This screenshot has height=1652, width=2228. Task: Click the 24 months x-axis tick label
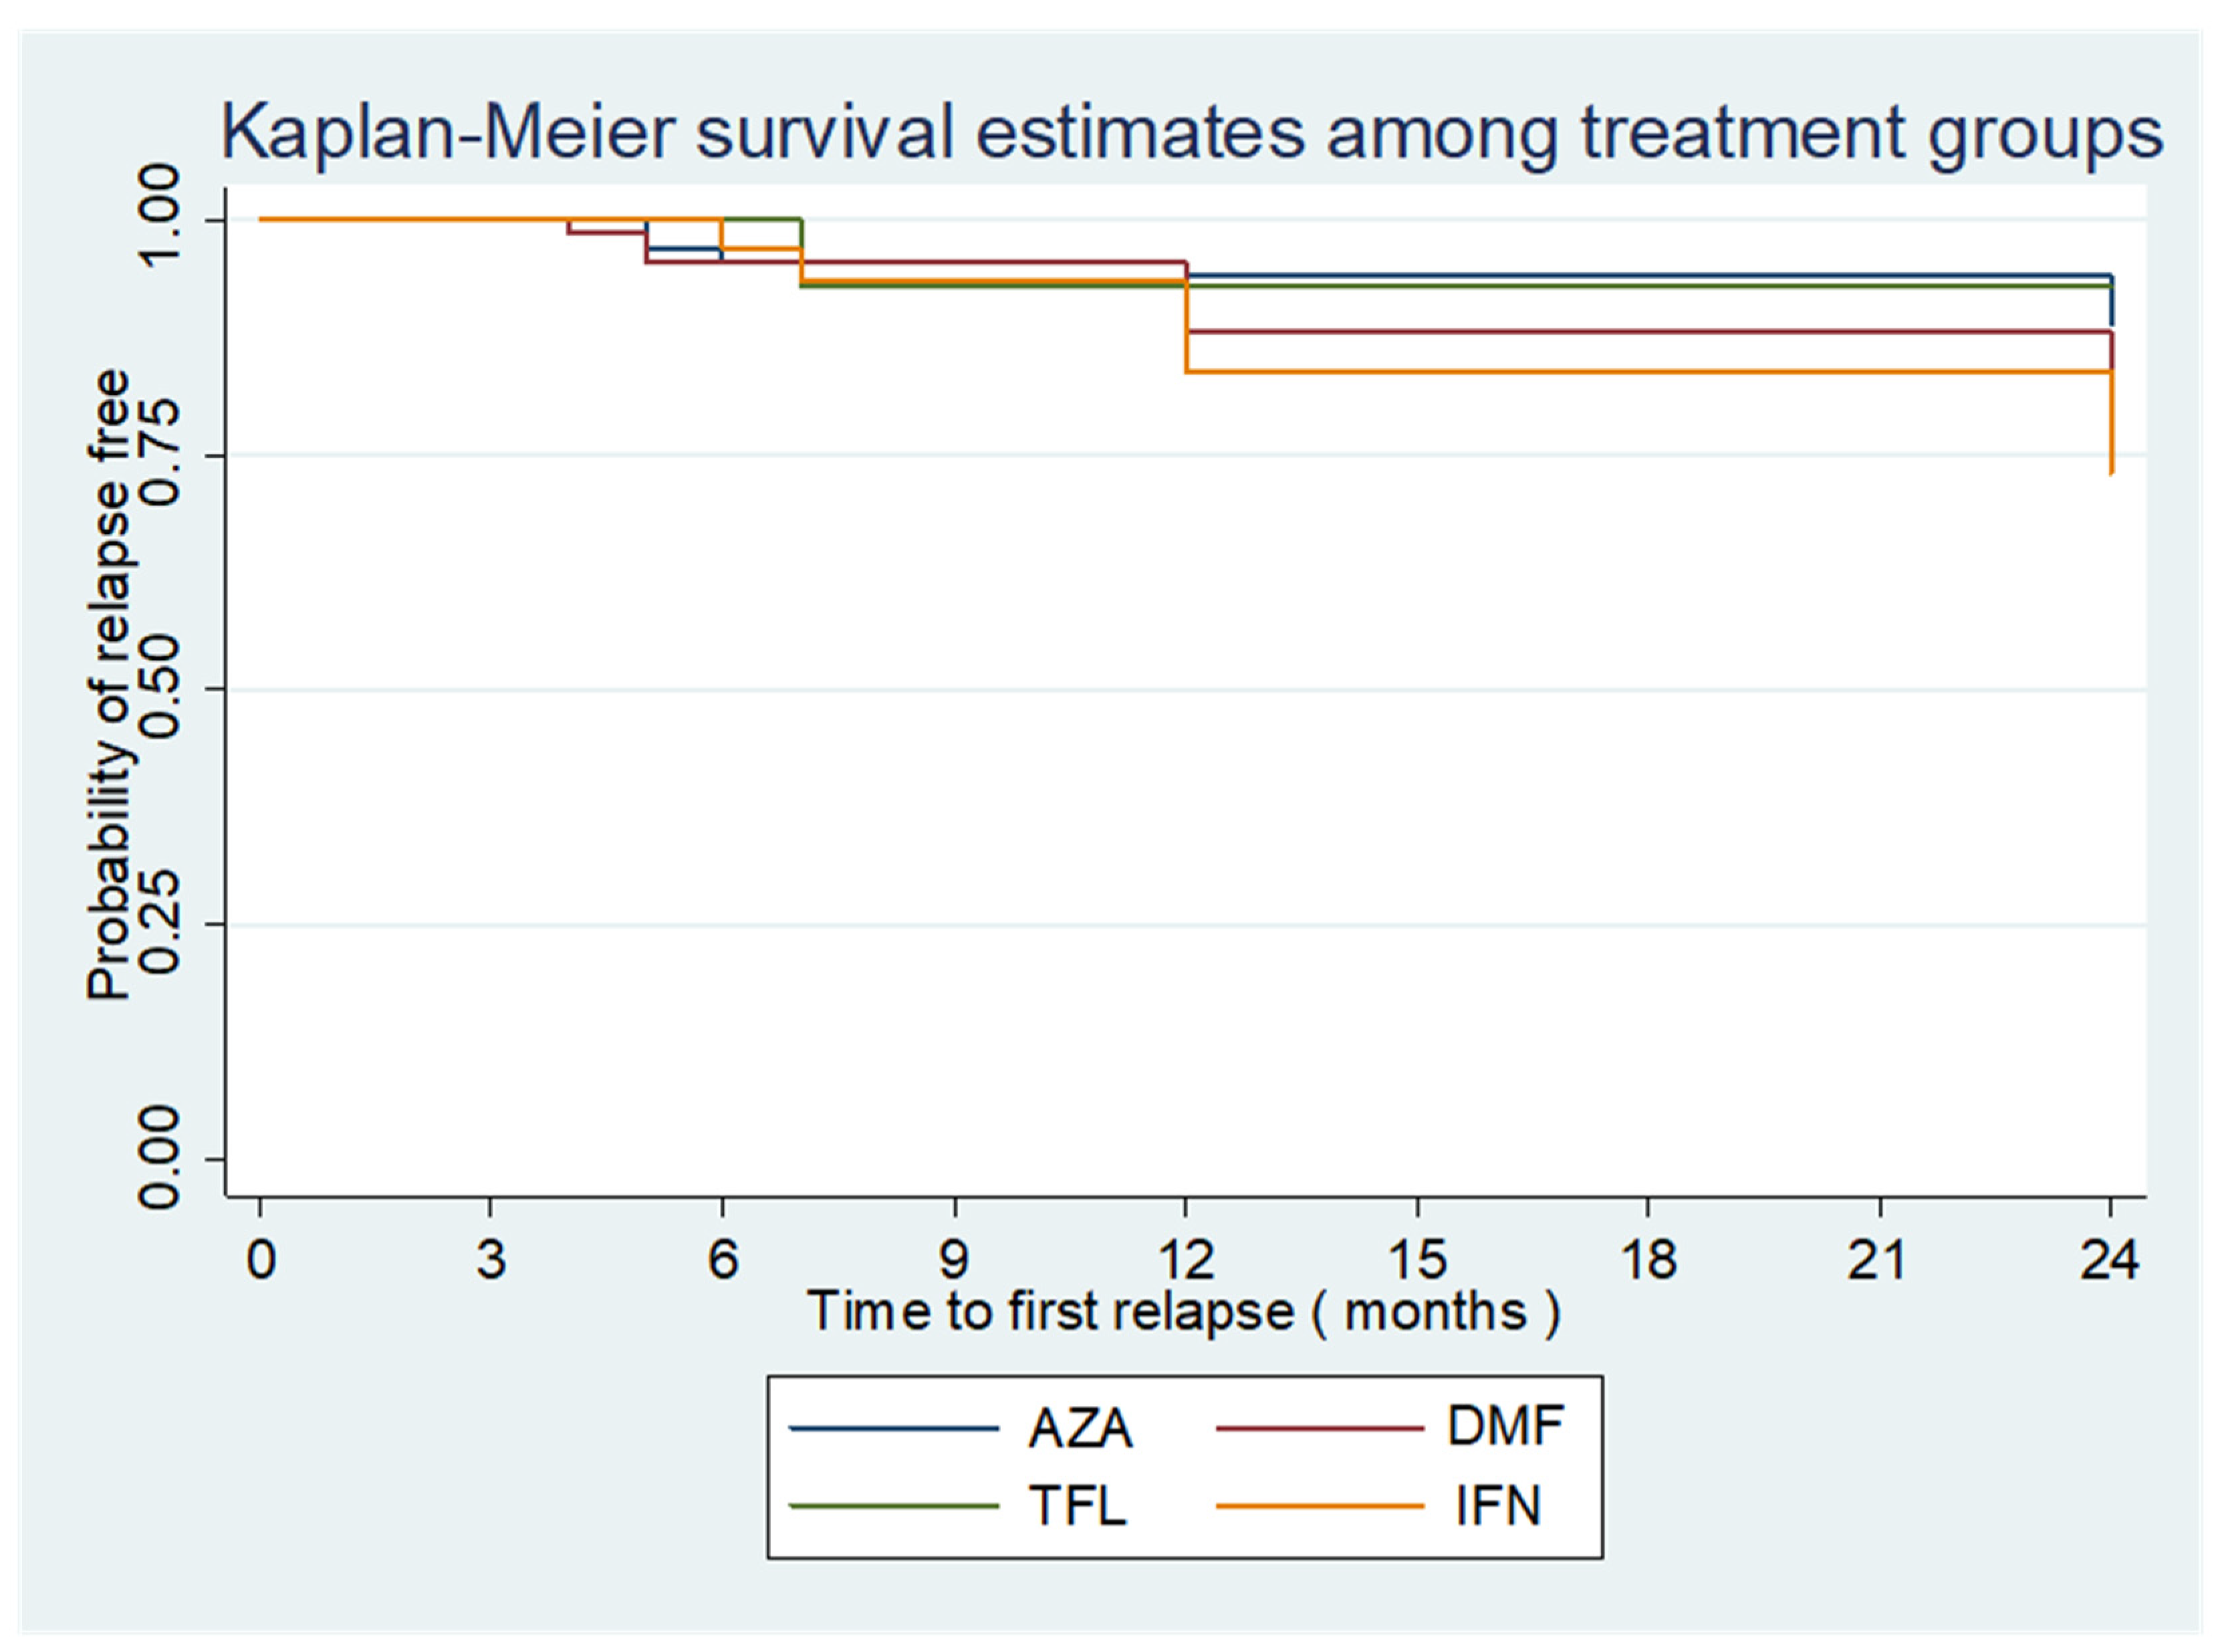(2110, 1260)
